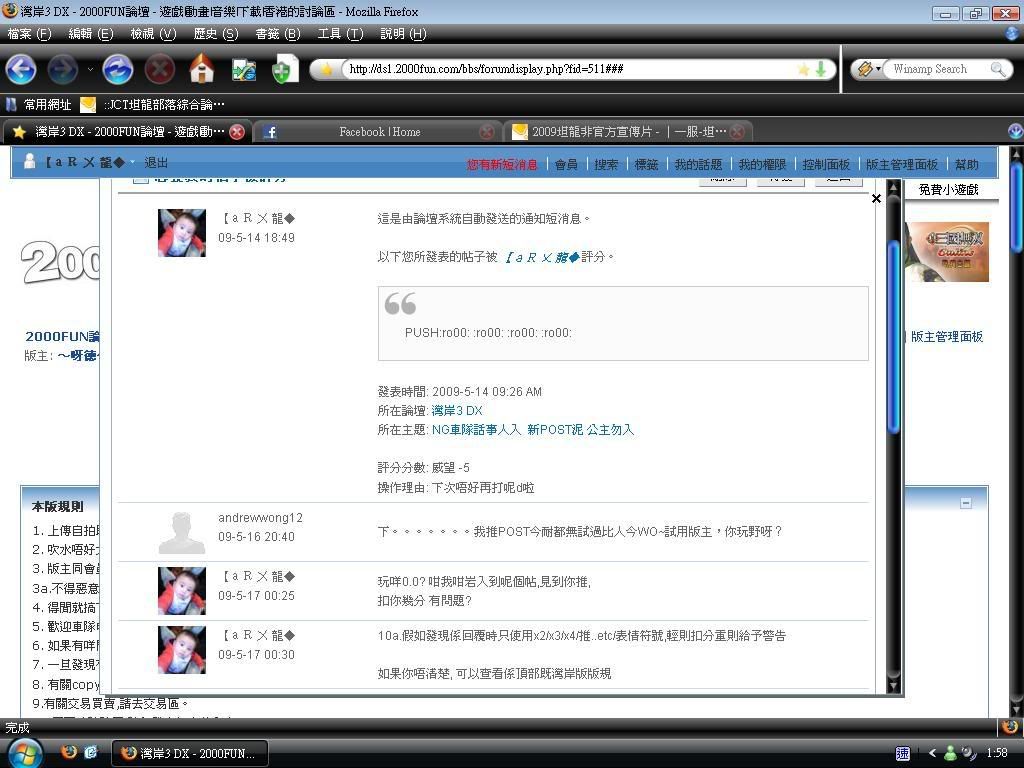Click the Windows Start orb
Viewport: 1024px width, 768px height.
coord(23,752)
